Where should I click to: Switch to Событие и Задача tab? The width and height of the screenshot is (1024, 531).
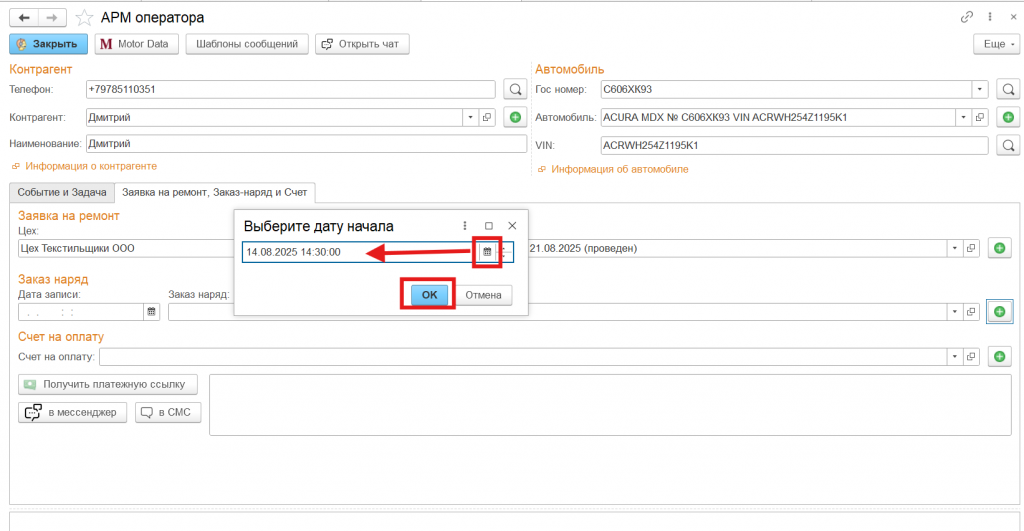coord(61,191)
